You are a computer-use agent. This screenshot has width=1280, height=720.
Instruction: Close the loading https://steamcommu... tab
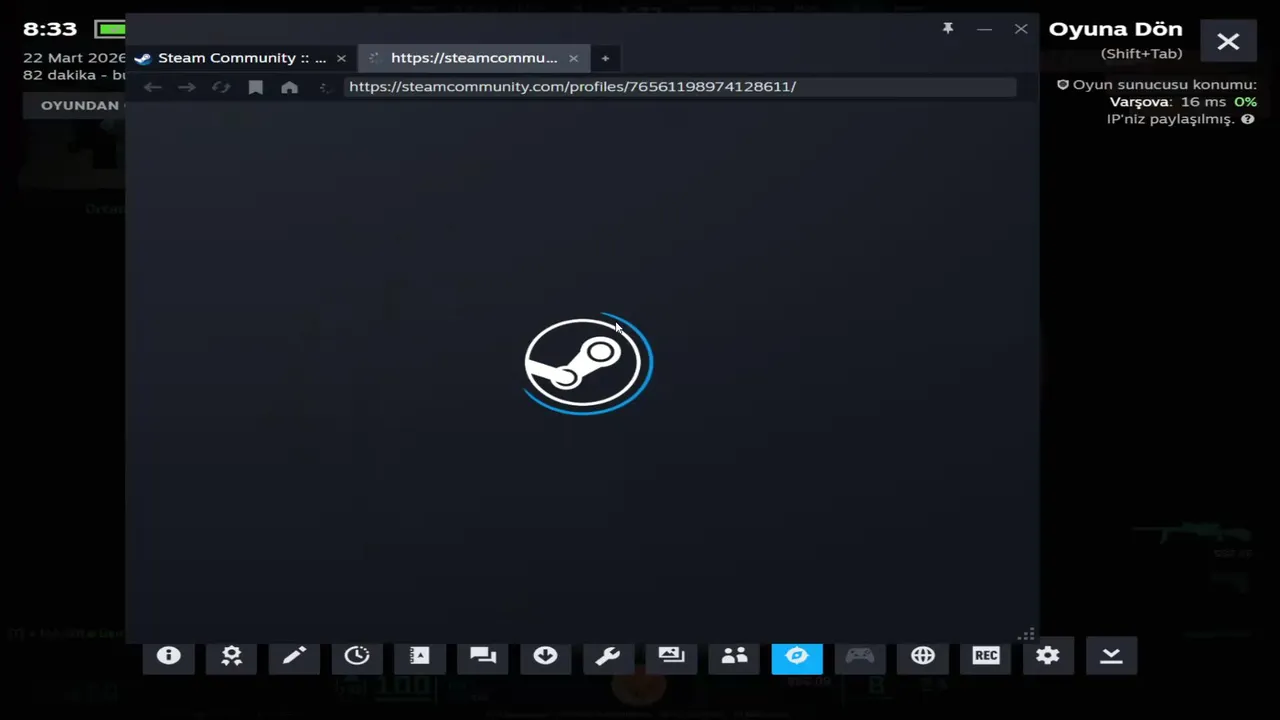click(x=573, y=58)
